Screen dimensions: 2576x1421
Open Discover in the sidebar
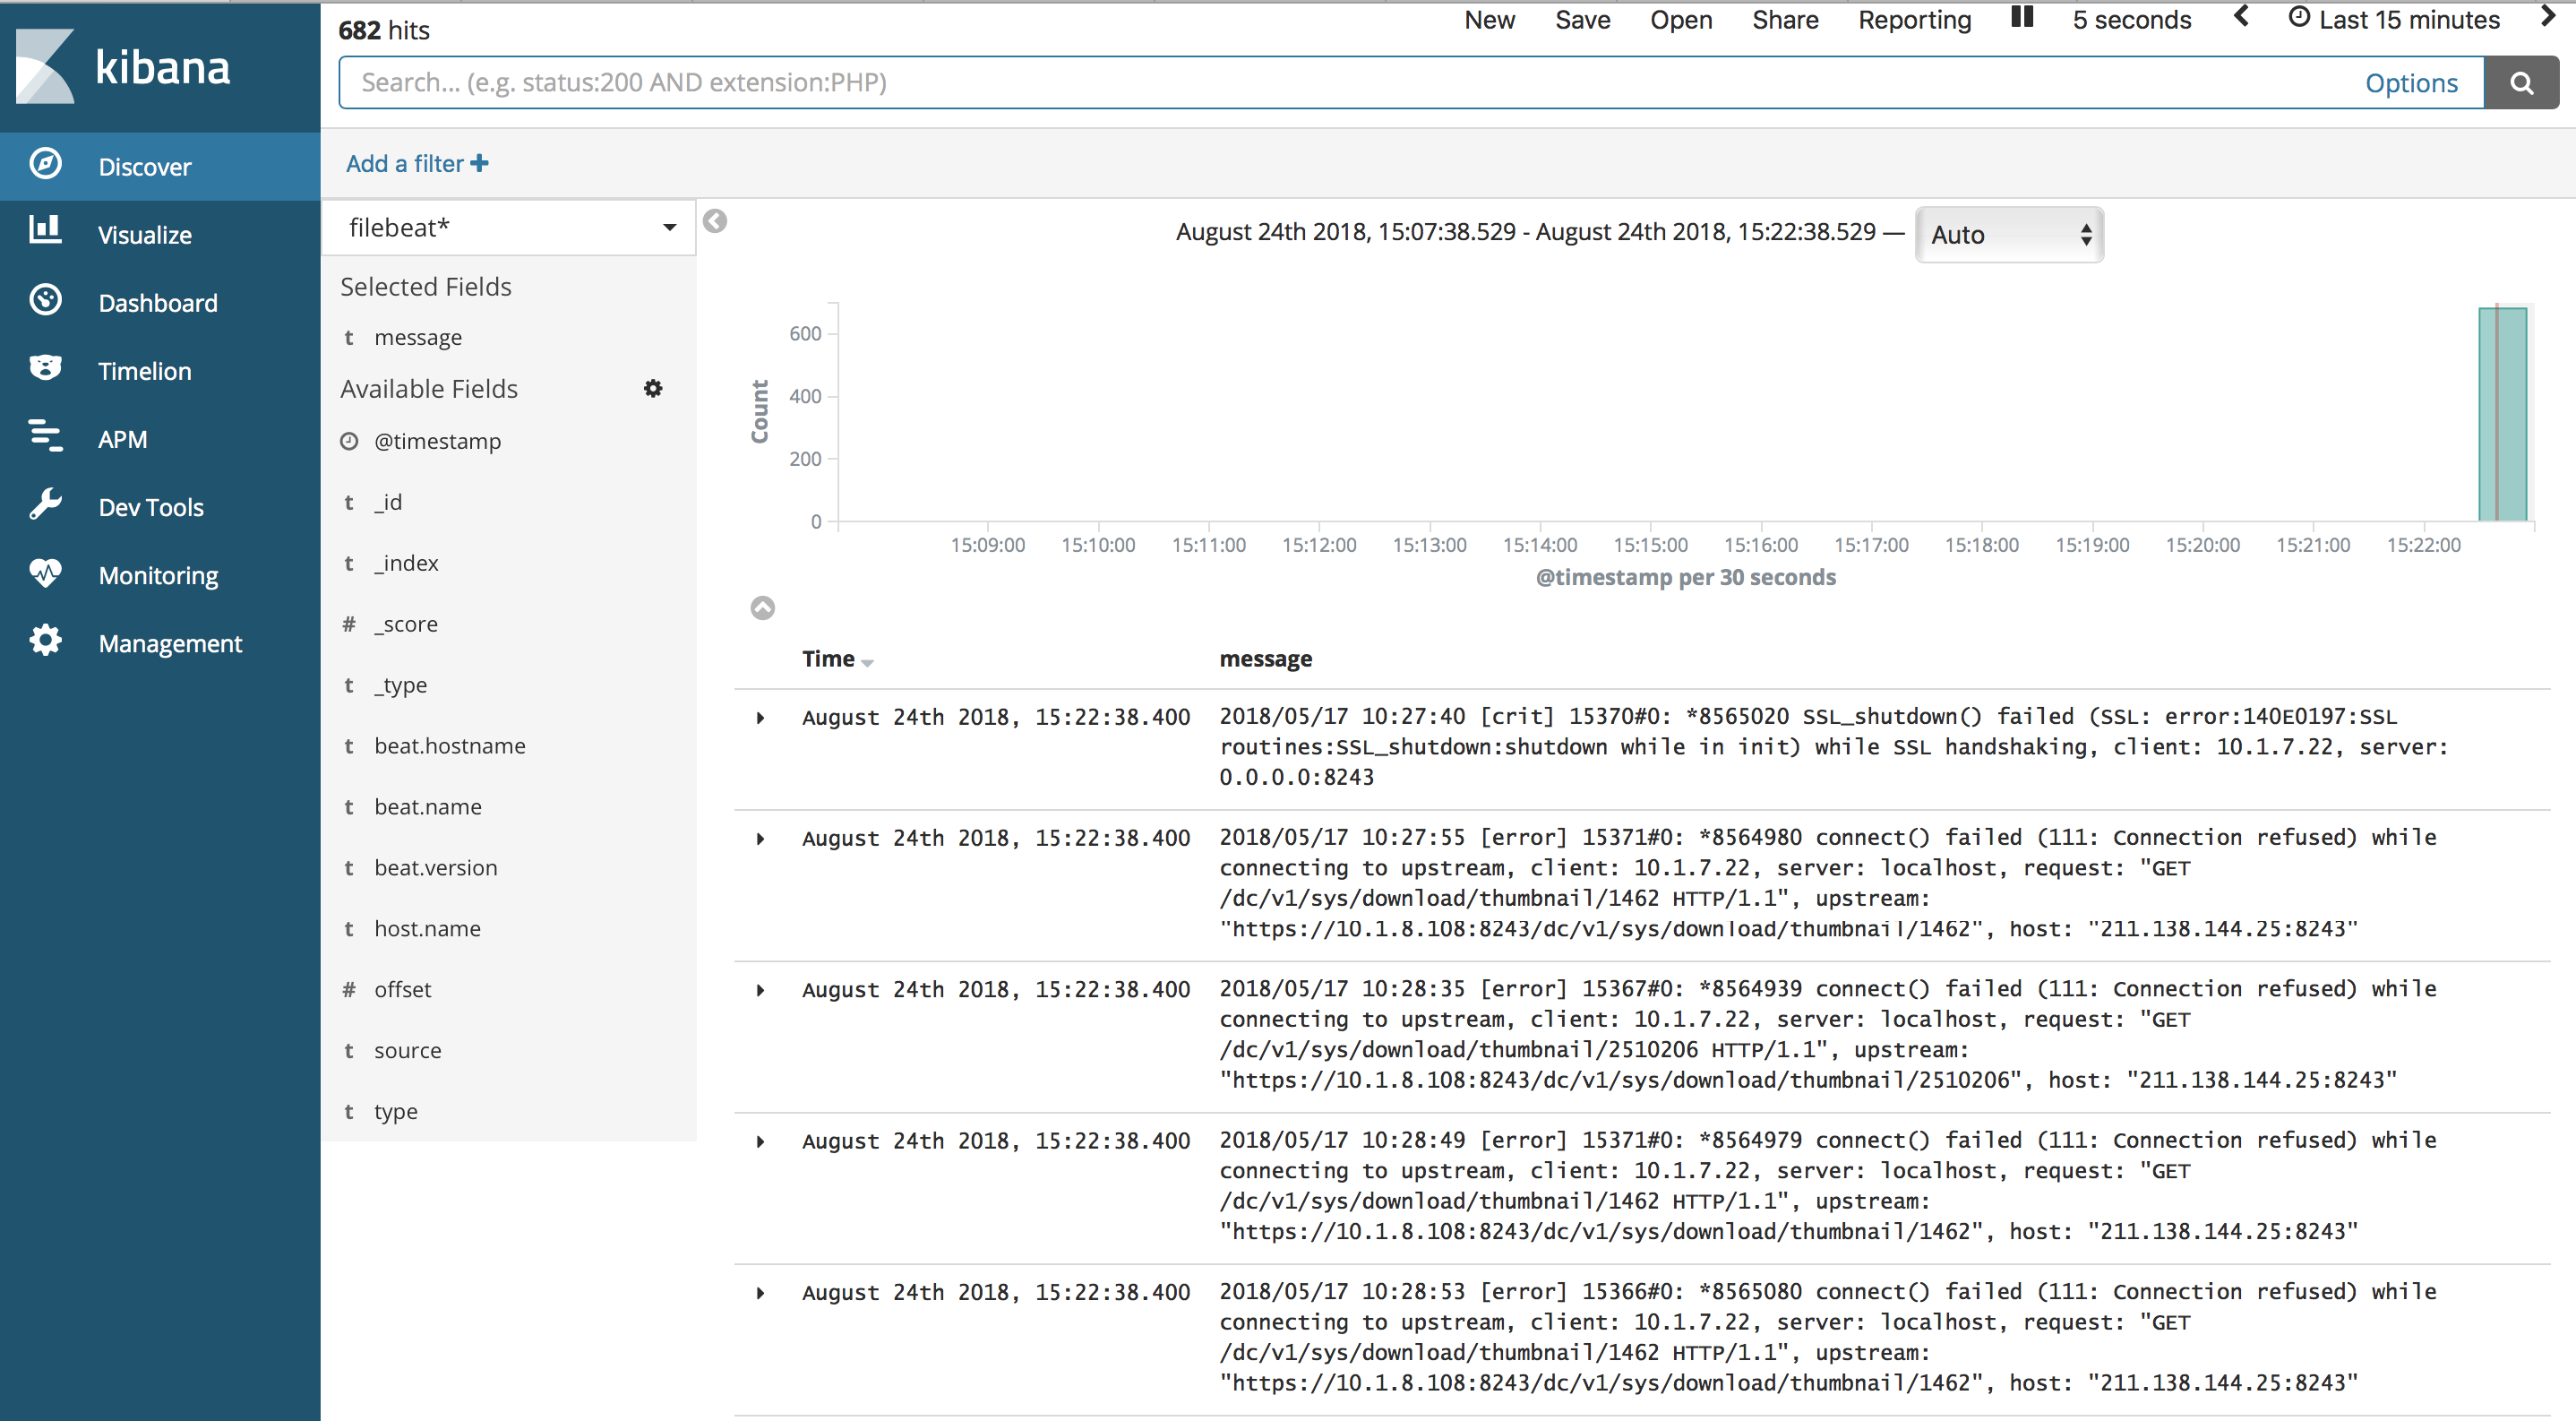160,166
